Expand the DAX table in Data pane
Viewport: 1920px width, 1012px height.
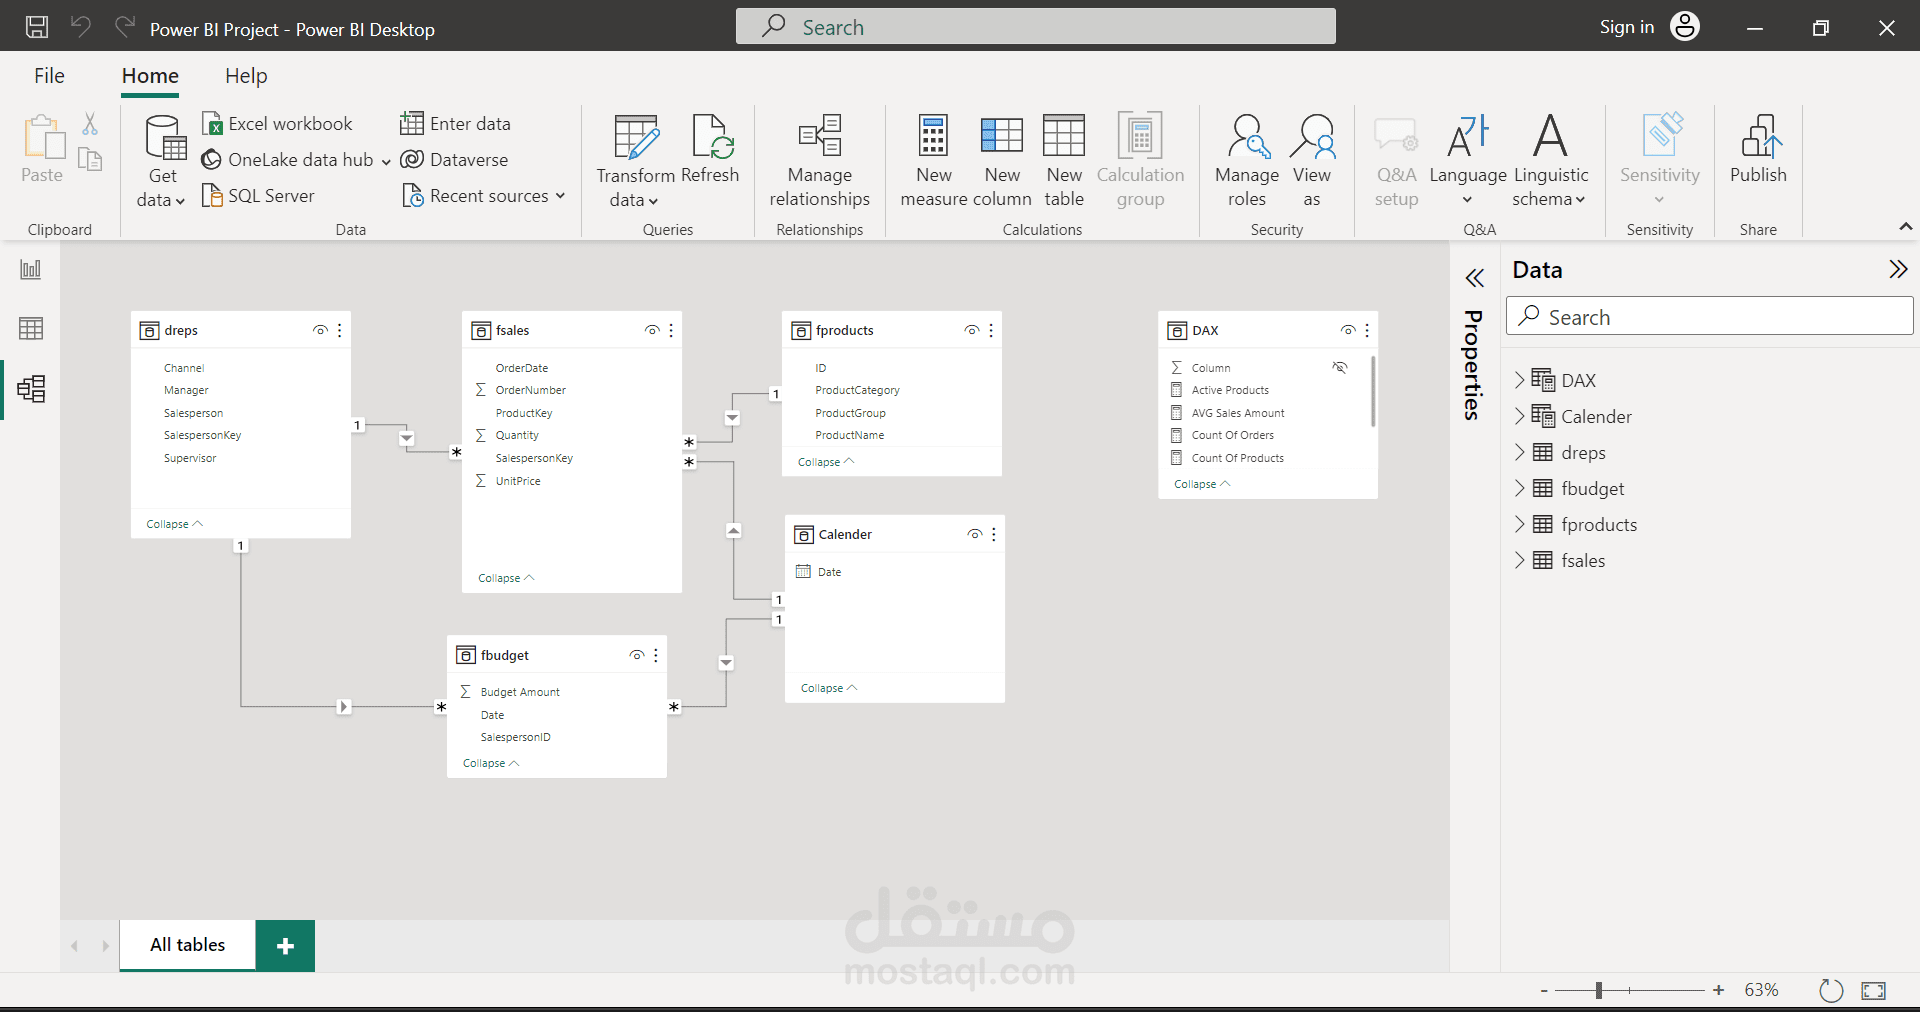pyautogui.click(x=1519, y=379)
